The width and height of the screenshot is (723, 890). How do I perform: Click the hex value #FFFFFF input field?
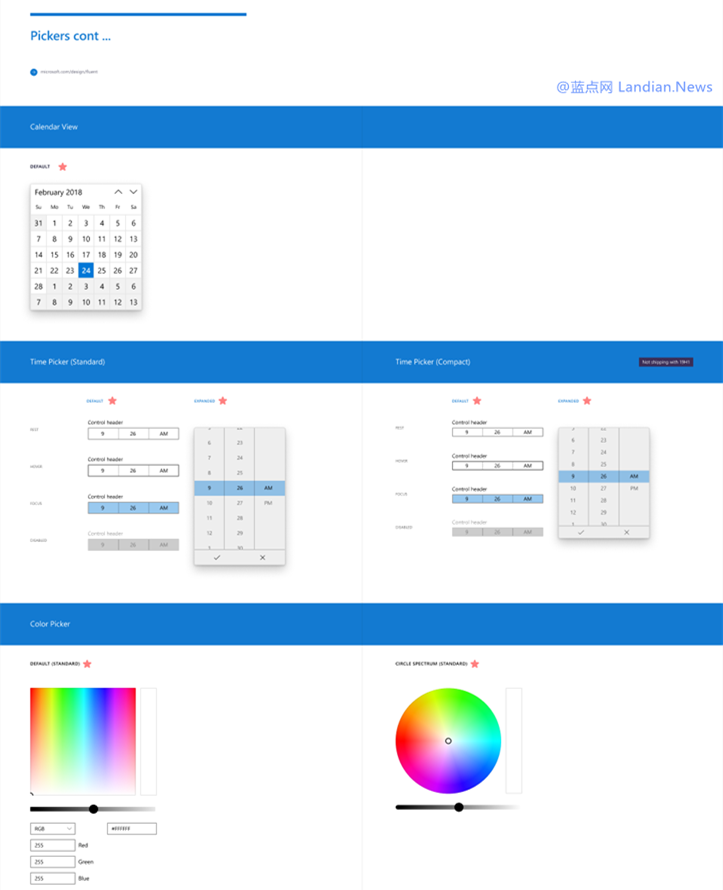132,828
